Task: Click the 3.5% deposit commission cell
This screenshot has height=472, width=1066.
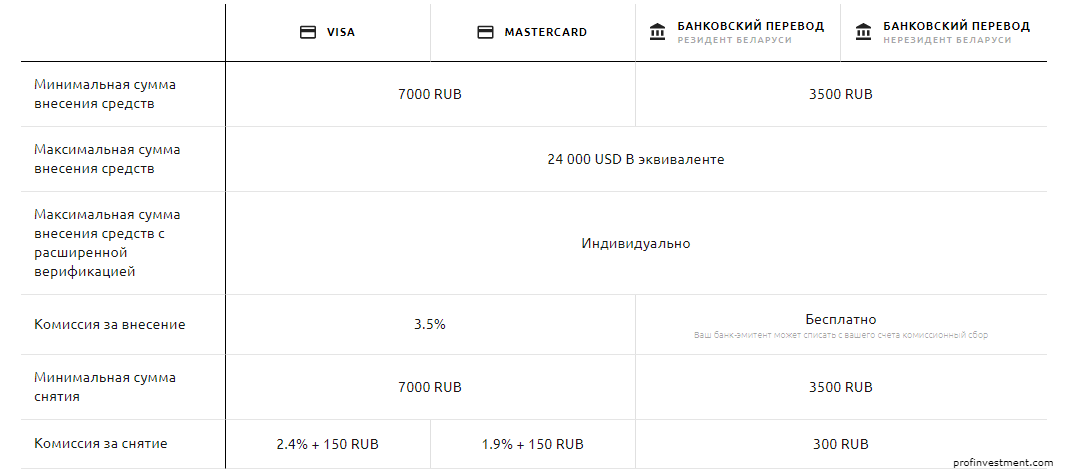Action: coord(430,324)
